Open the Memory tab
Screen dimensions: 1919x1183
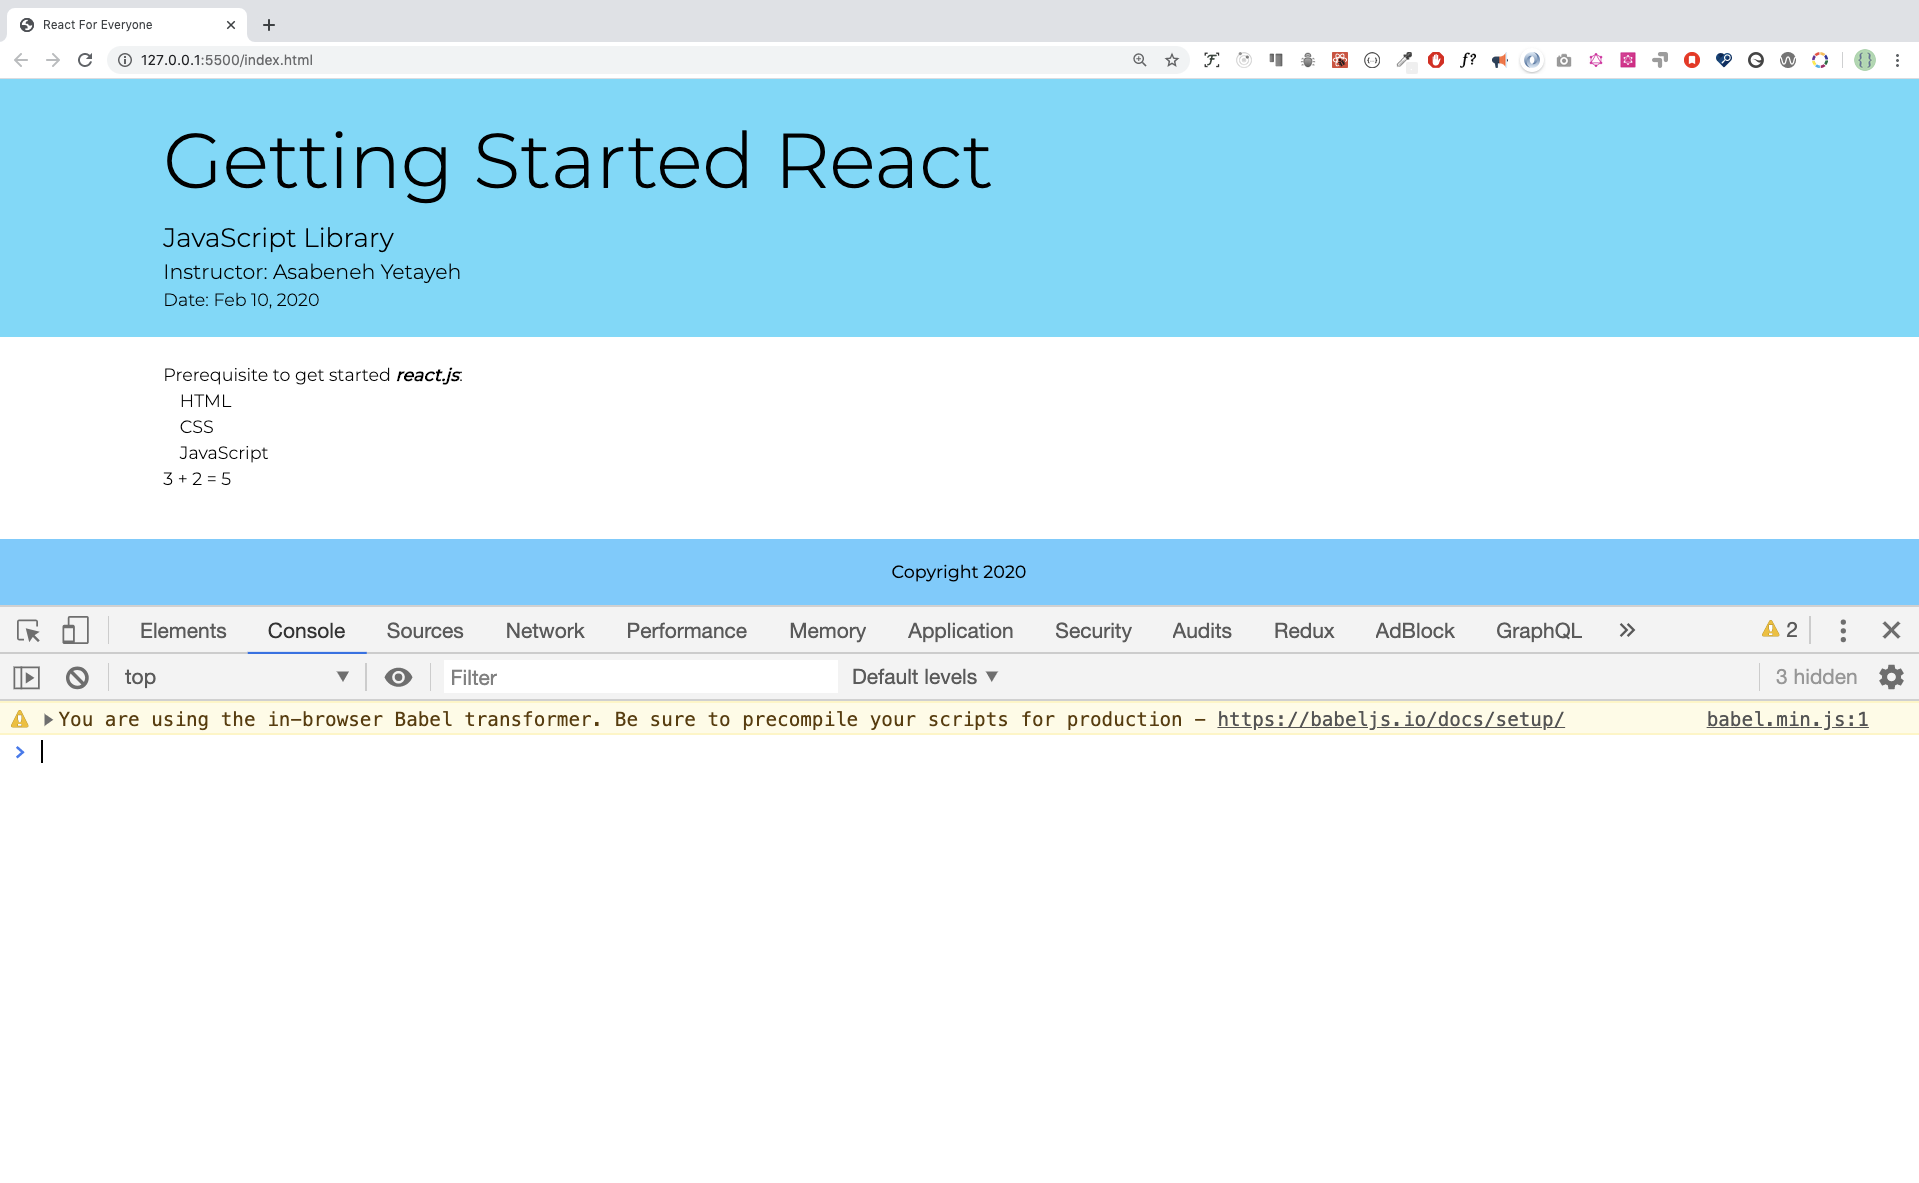click(x=827, y=631)
